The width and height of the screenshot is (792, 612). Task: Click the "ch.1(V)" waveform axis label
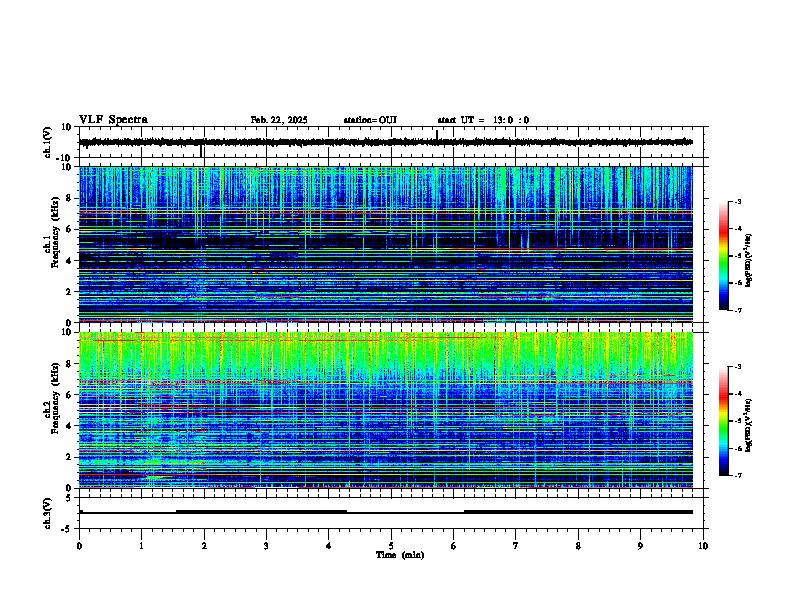[48, 142]
